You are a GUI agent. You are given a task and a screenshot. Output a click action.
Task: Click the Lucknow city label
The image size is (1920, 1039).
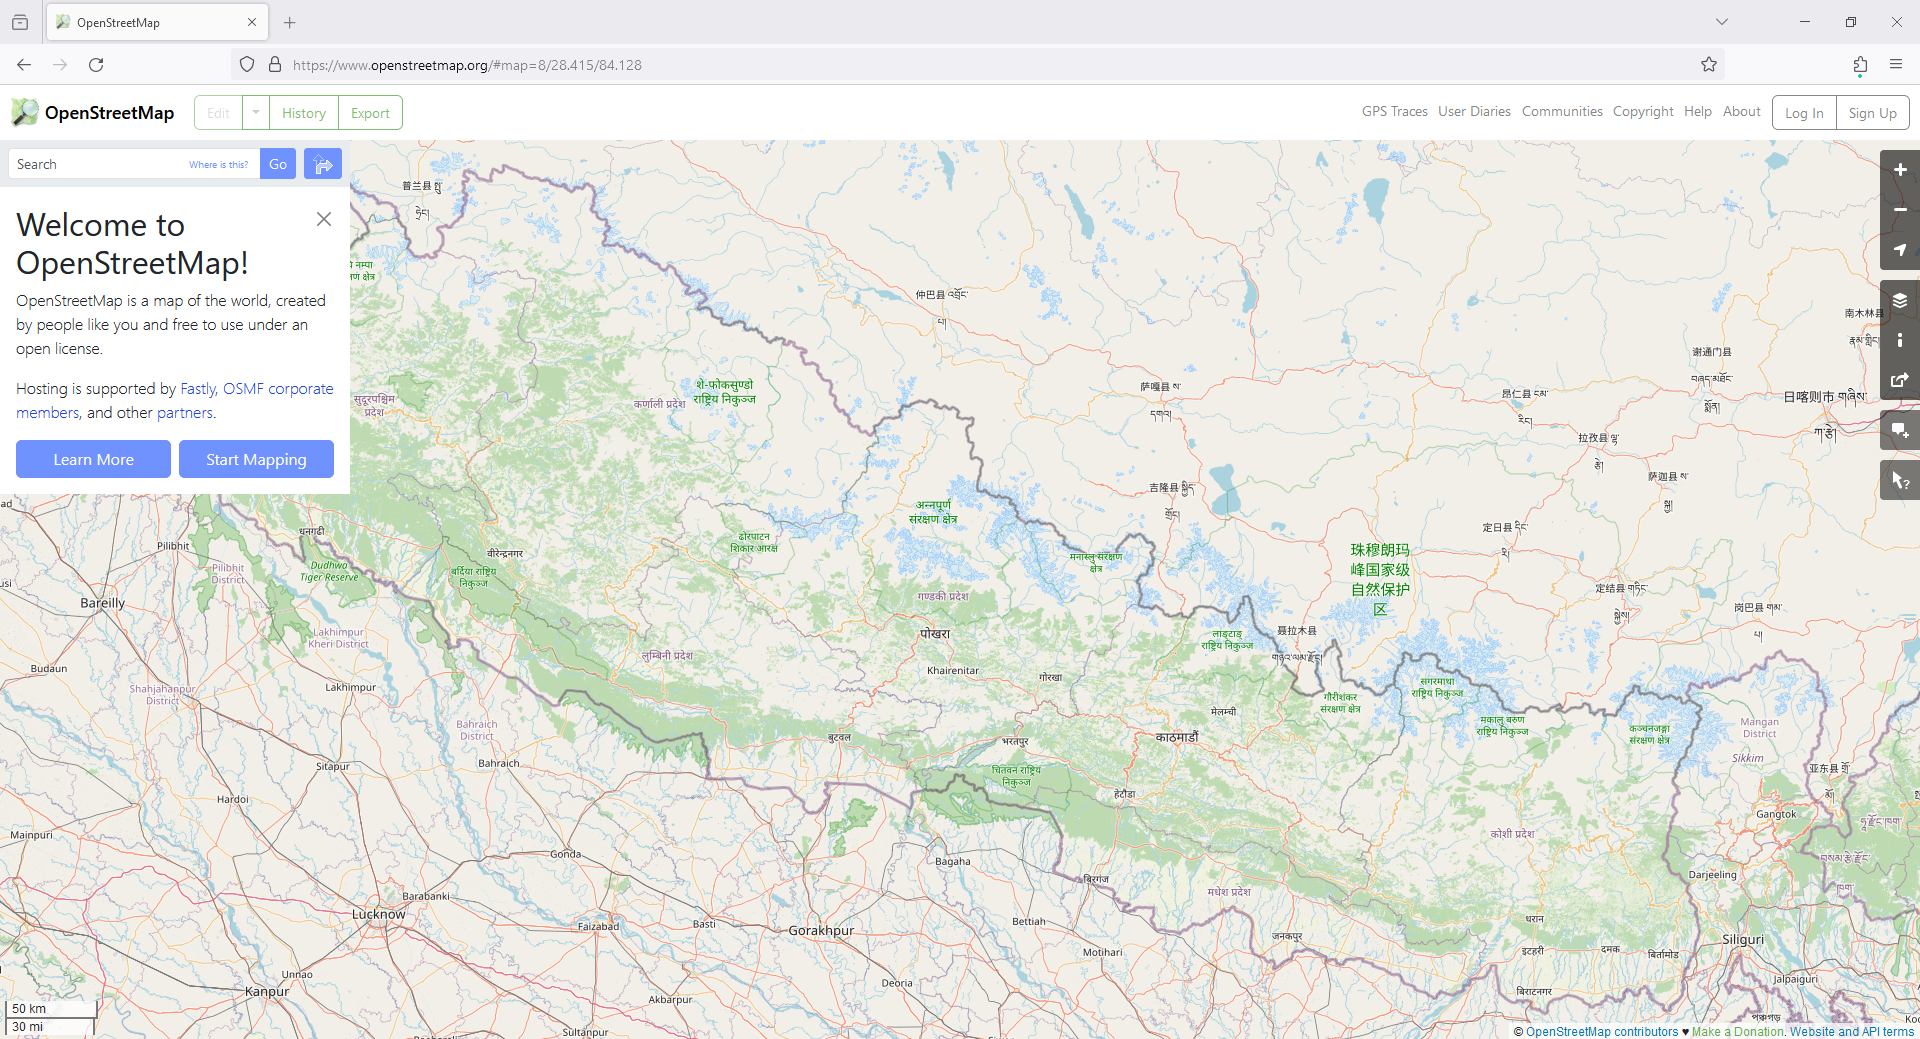coord(378,914)
